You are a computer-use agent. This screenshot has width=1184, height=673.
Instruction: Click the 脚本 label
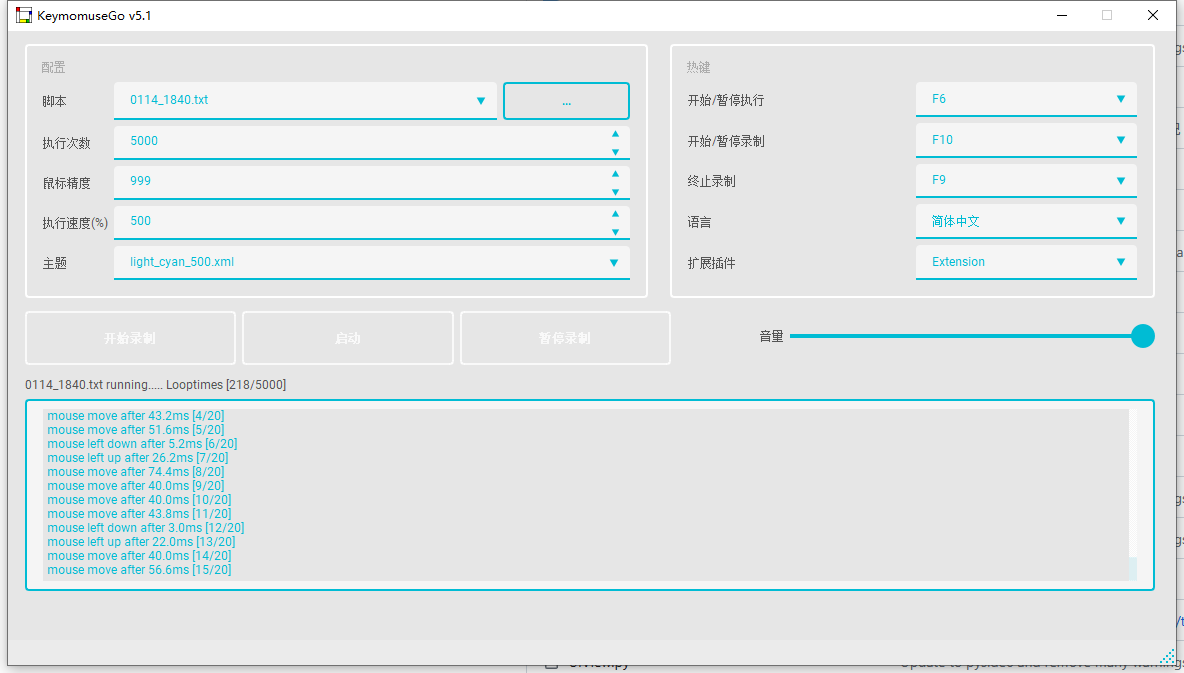(54, 101)
